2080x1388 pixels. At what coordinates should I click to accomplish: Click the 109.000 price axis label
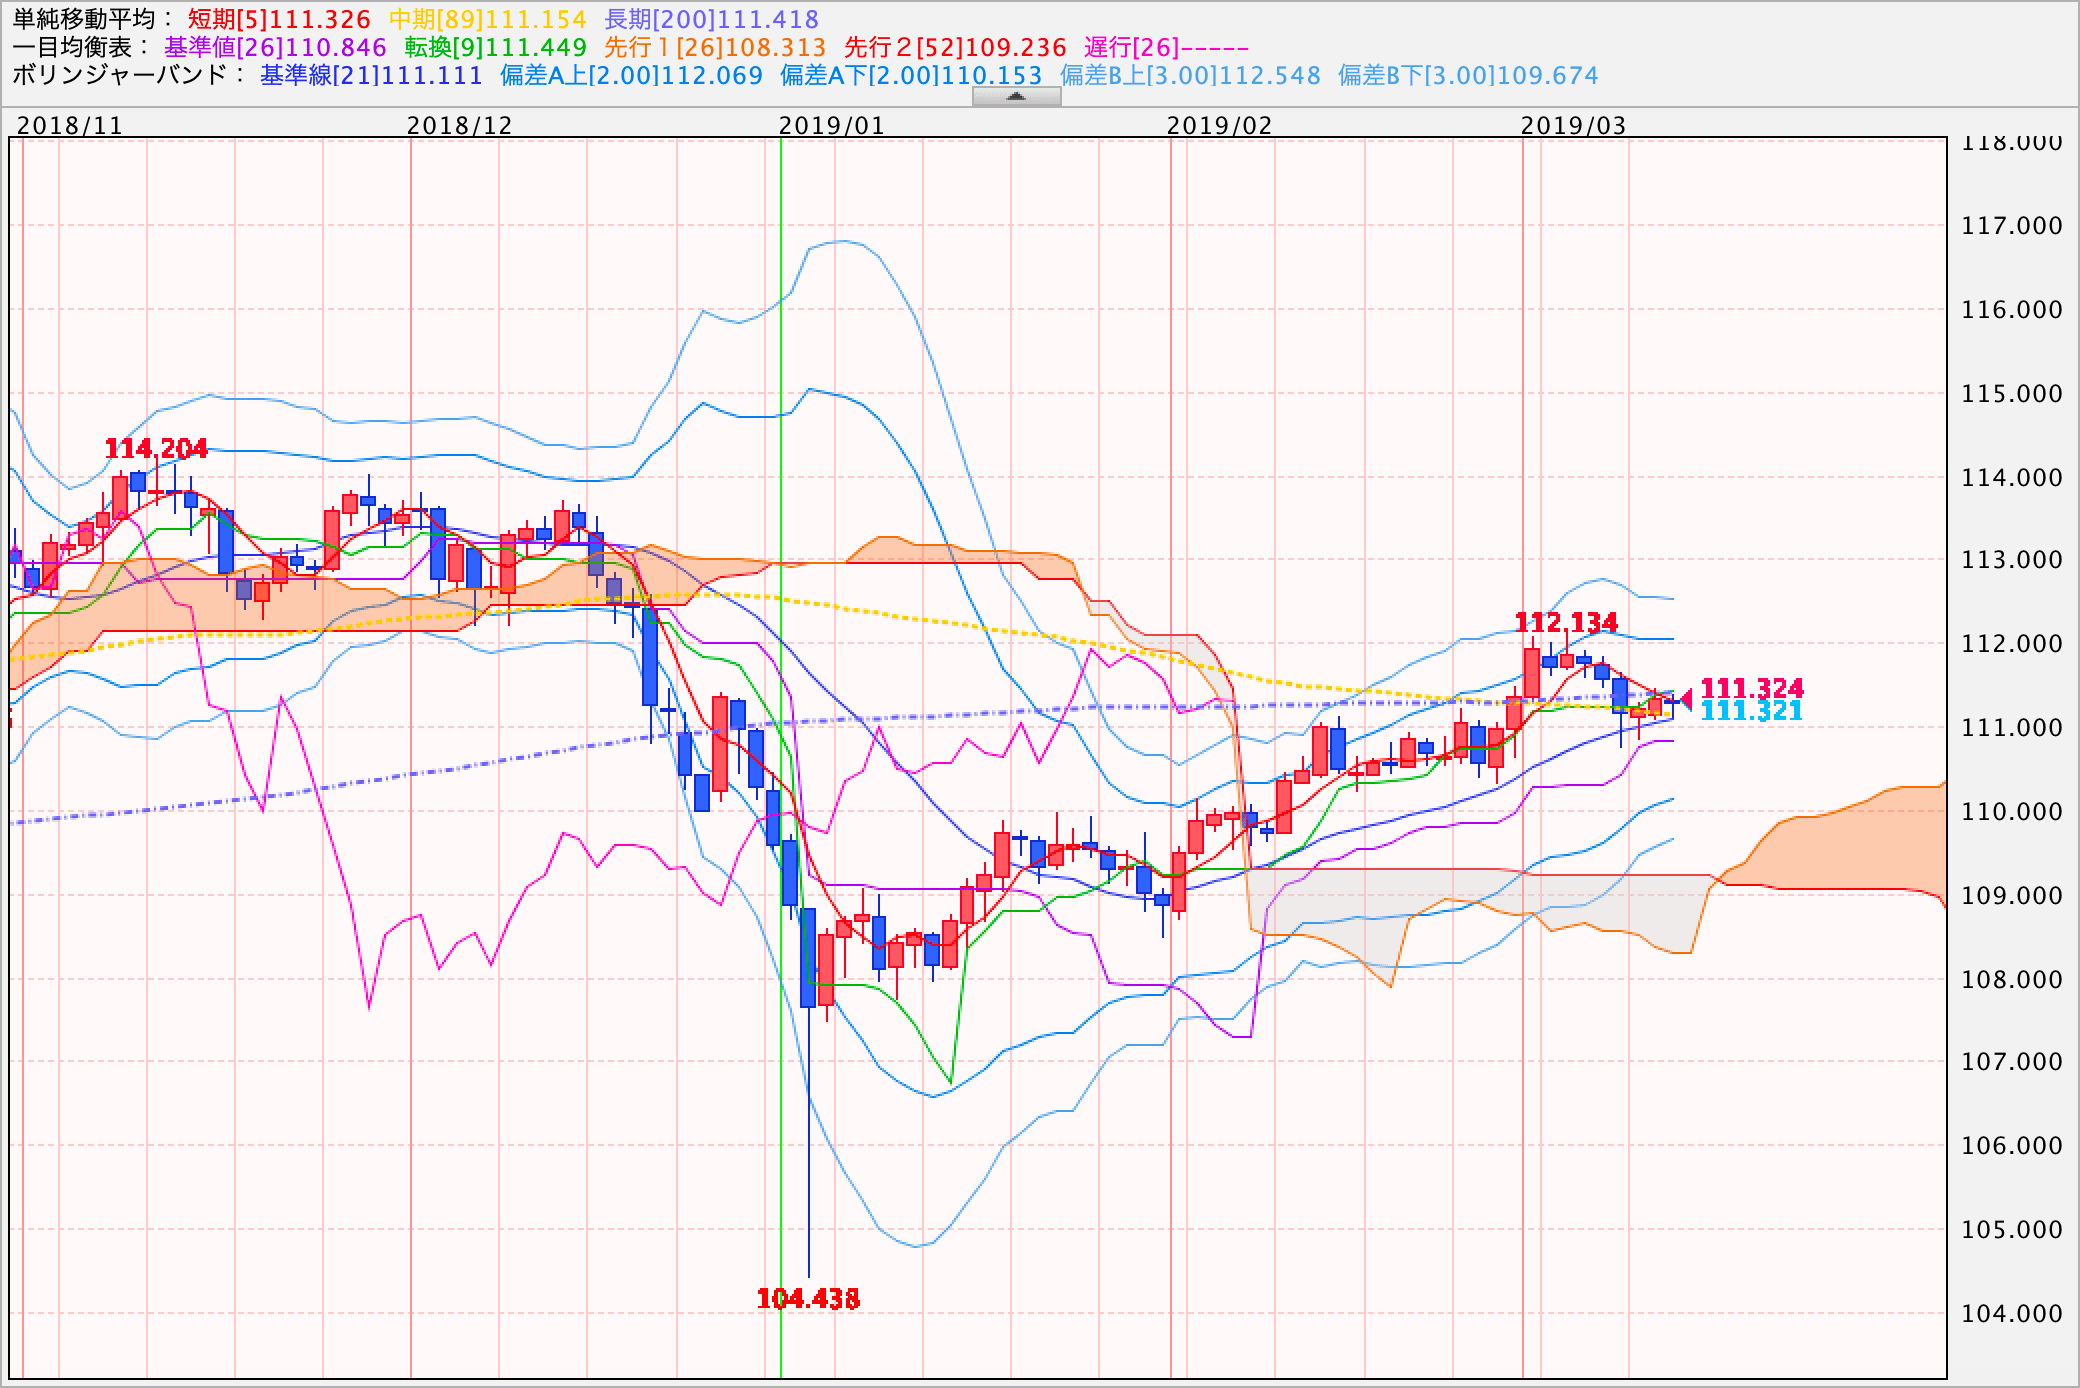click(x=2012, y=896)
